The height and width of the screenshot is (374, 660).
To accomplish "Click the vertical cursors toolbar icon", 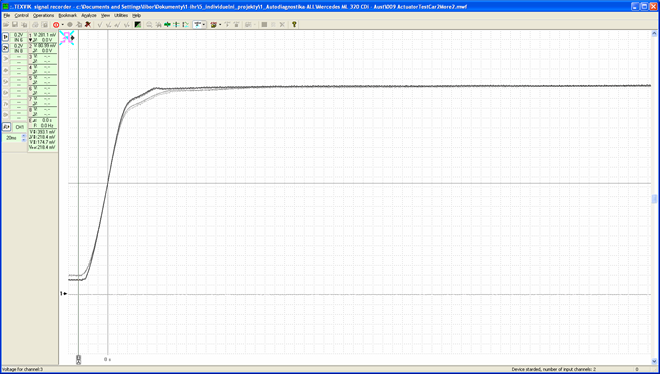I will (176, 25).
